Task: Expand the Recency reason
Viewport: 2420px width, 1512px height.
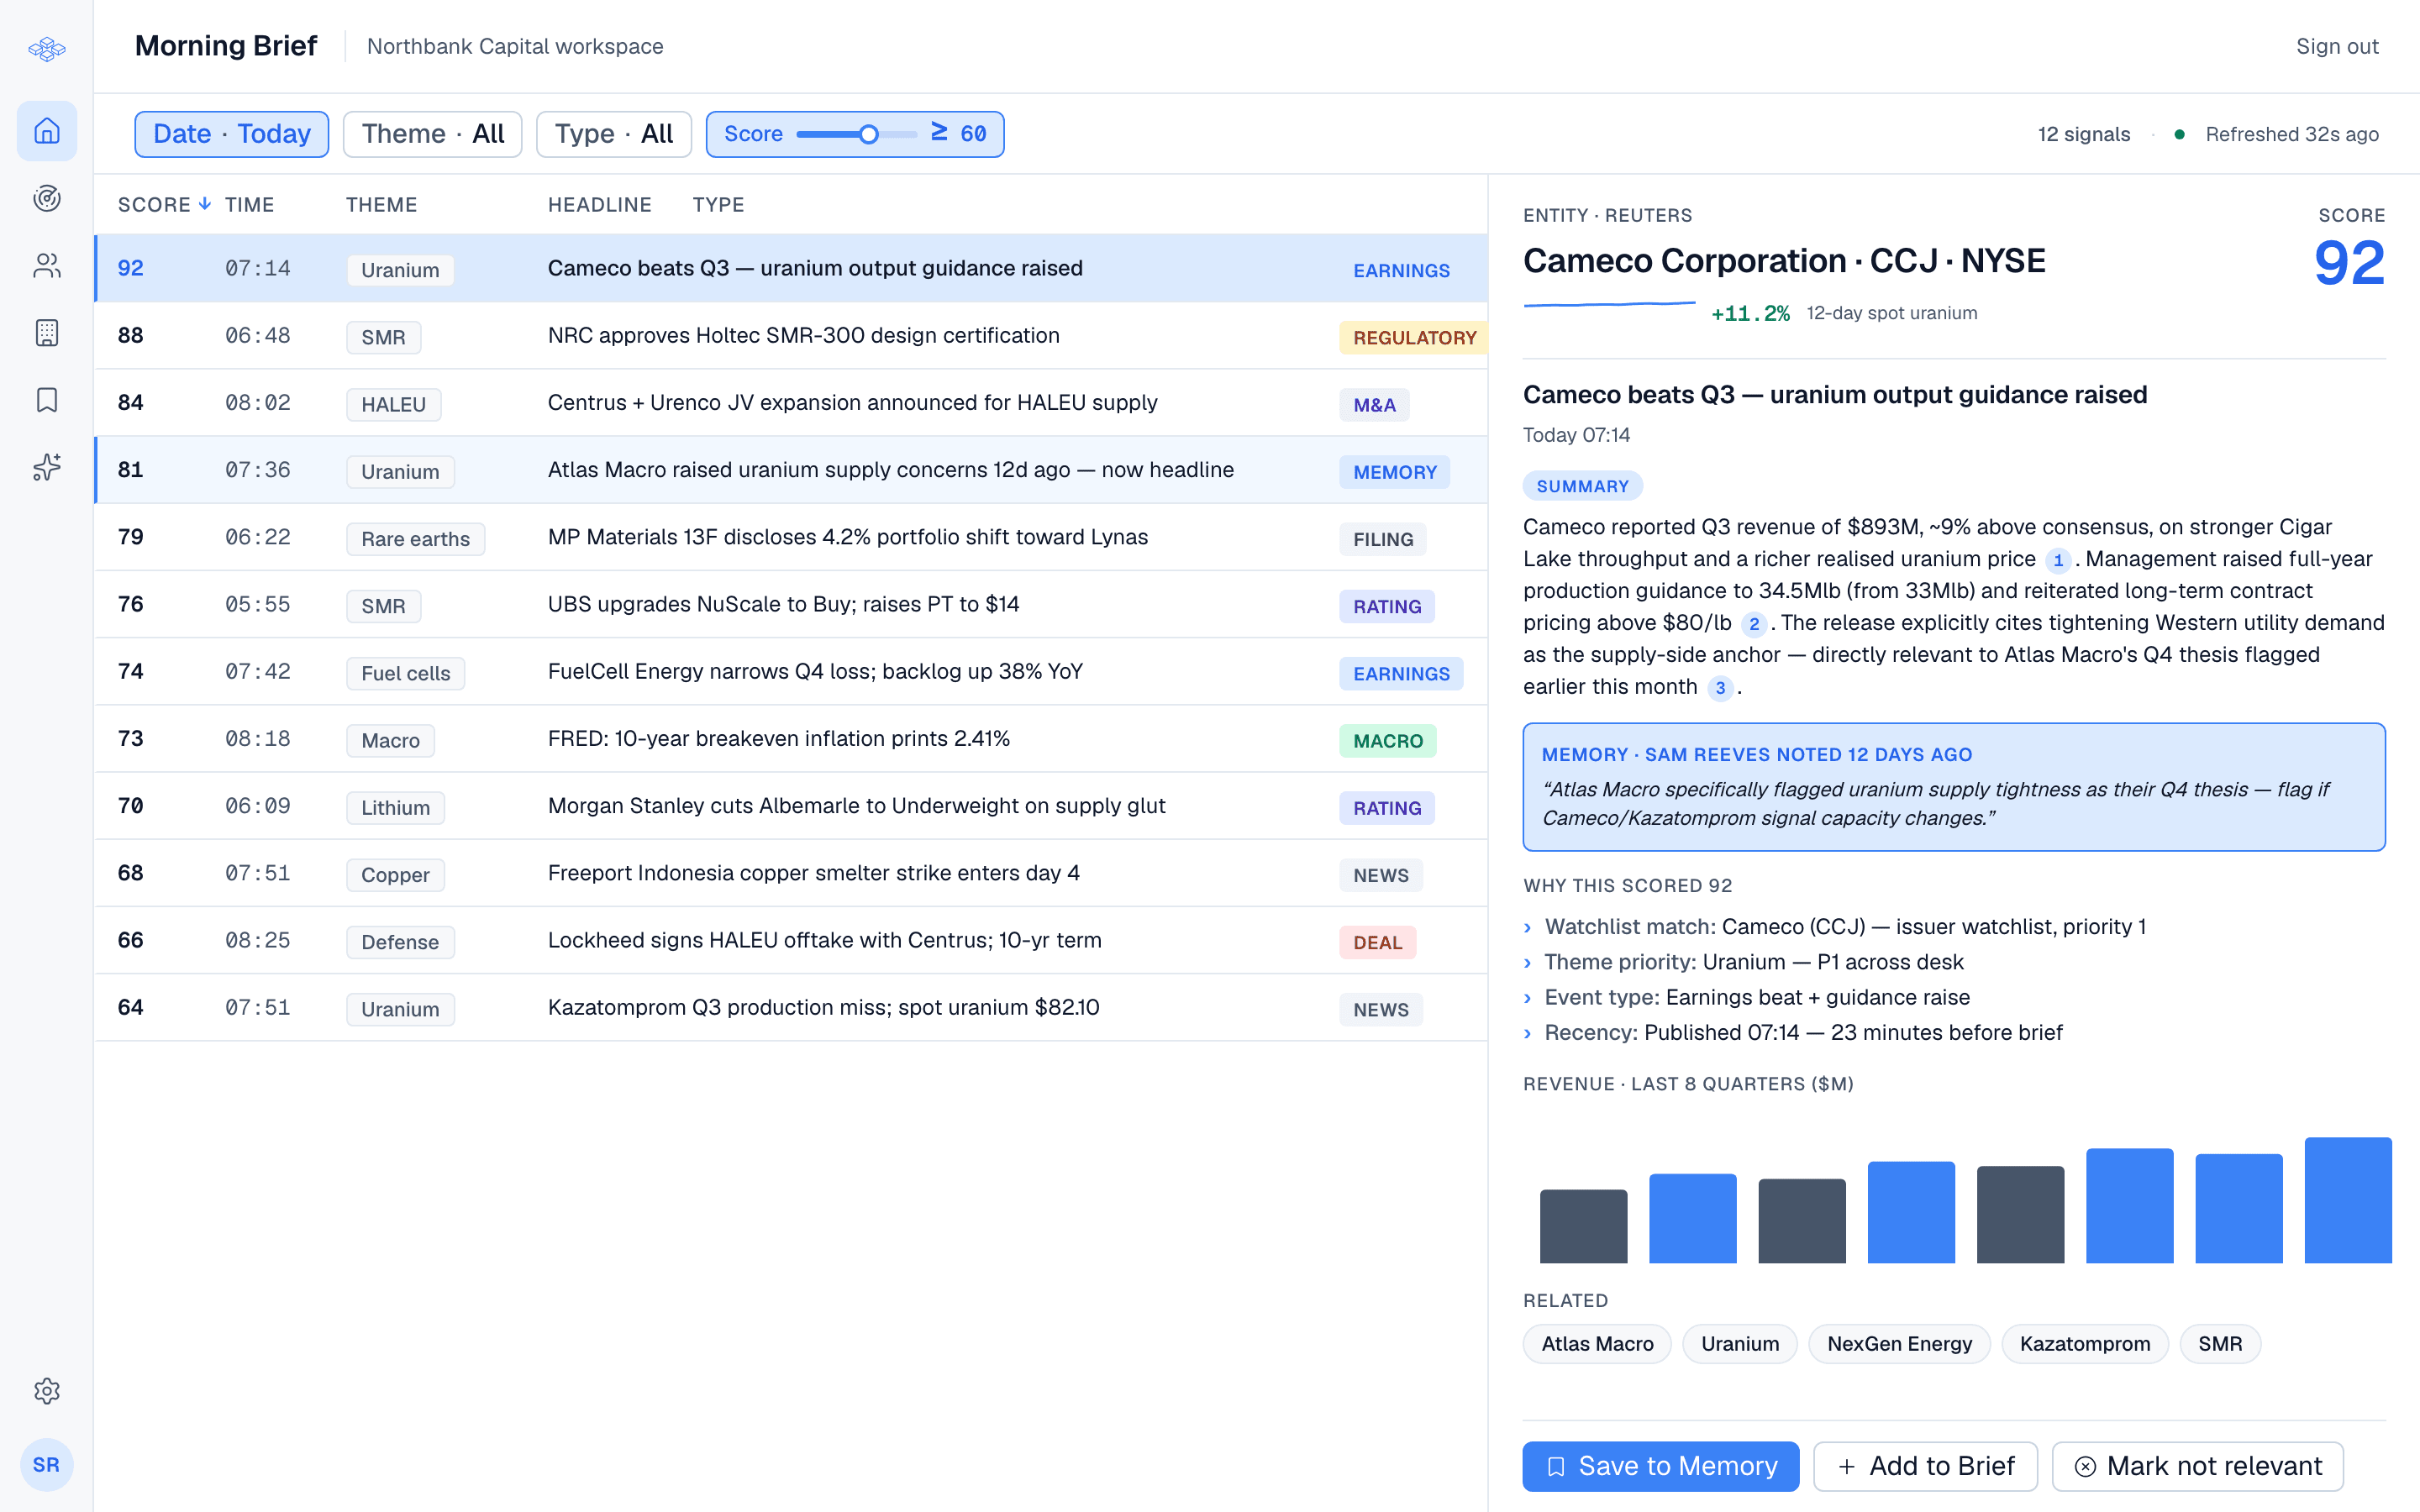Action: pyautogui.click(x=1793, y=1032)
